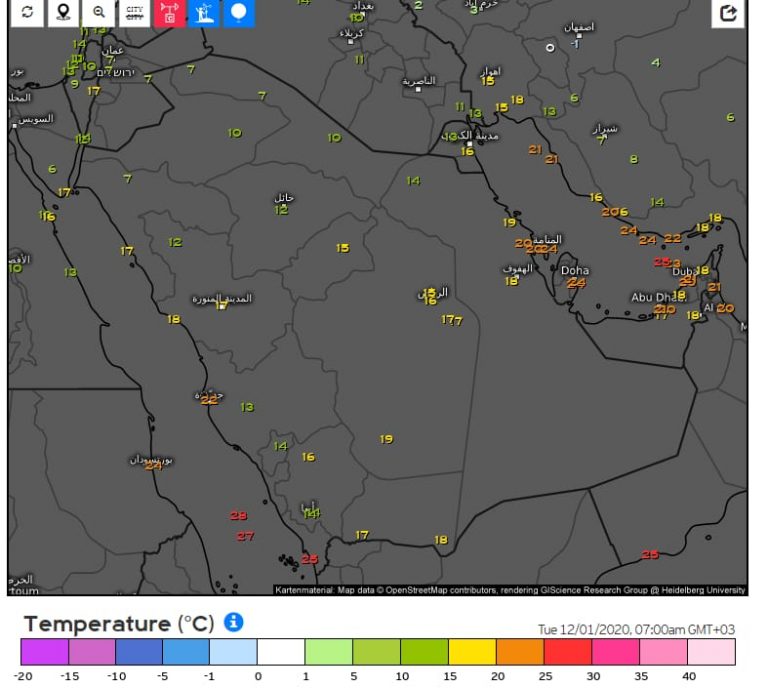Click the Temperature (°C) heading
This screenshot has width=768, height=688.
119,624
